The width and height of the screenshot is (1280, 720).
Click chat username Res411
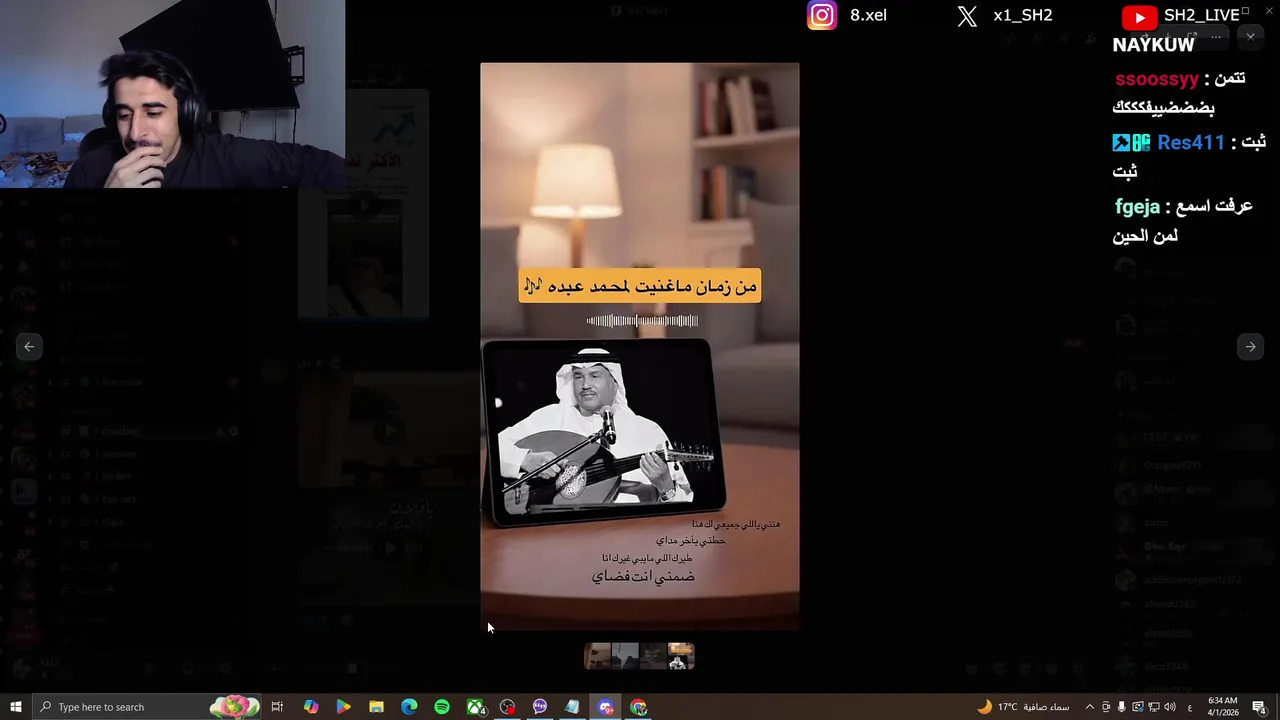tap(1191, 142)
